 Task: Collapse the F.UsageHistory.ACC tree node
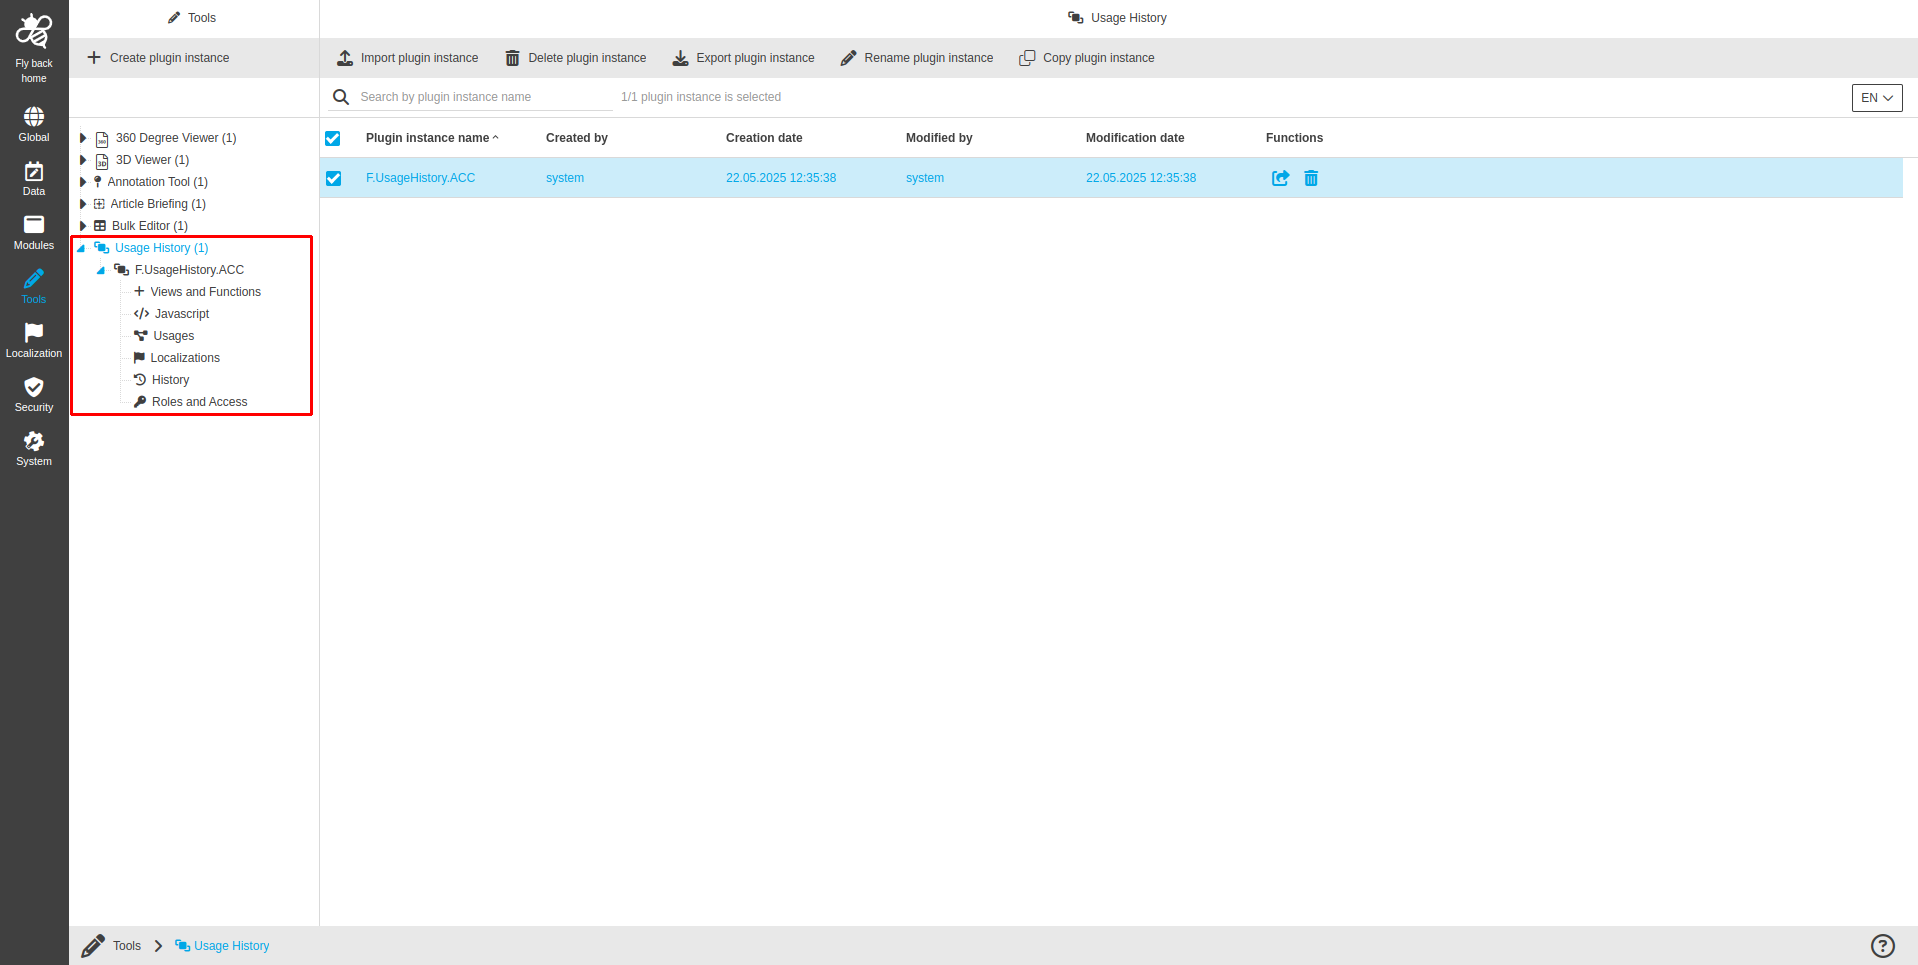tap(101, 270)
